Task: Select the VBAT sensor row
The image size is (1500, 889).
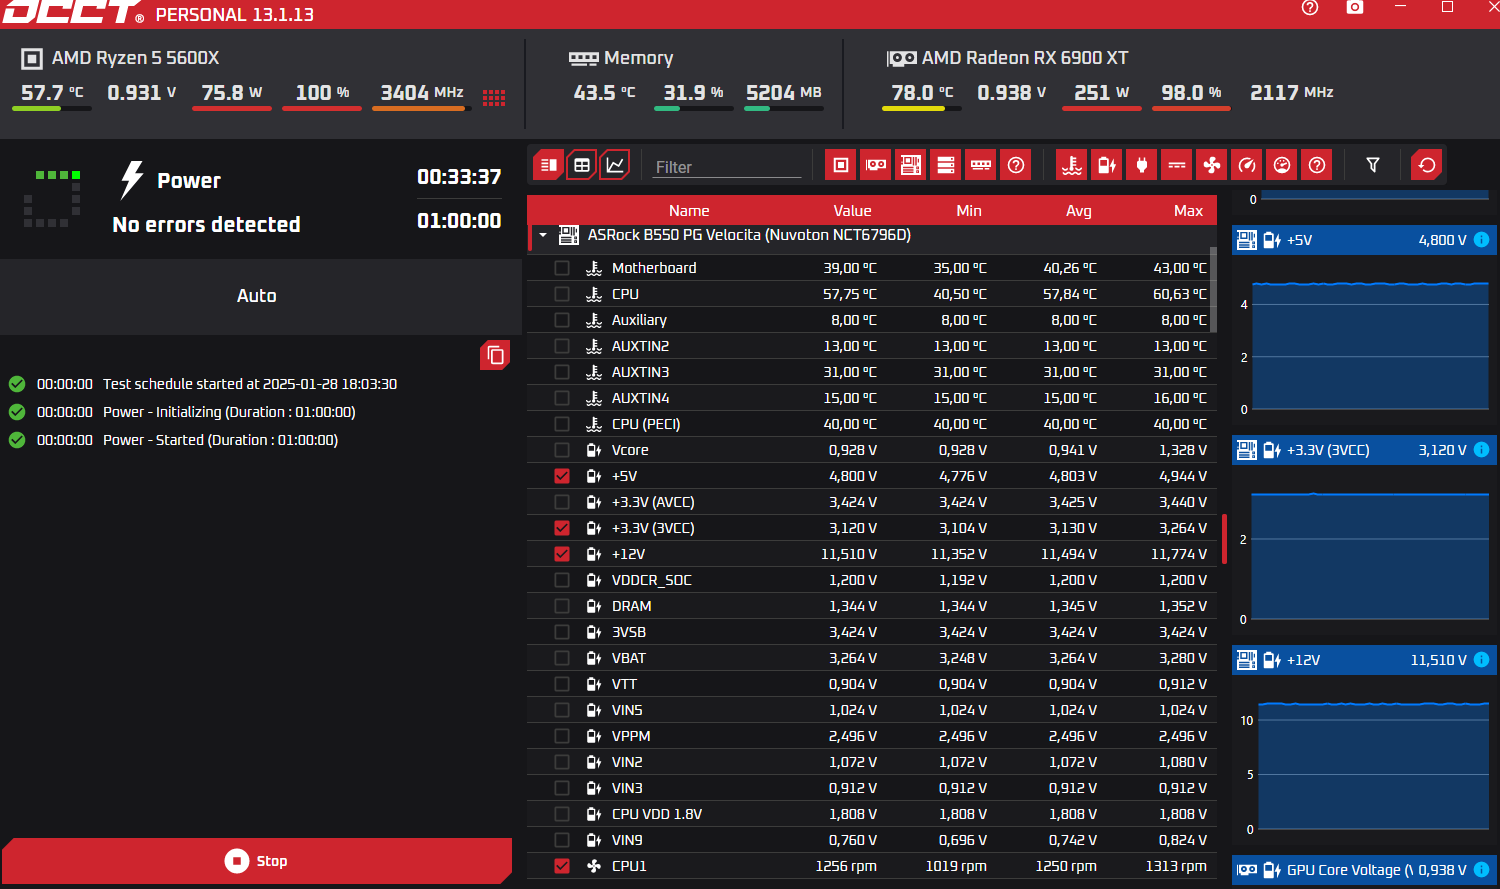Action: [872, 658]
